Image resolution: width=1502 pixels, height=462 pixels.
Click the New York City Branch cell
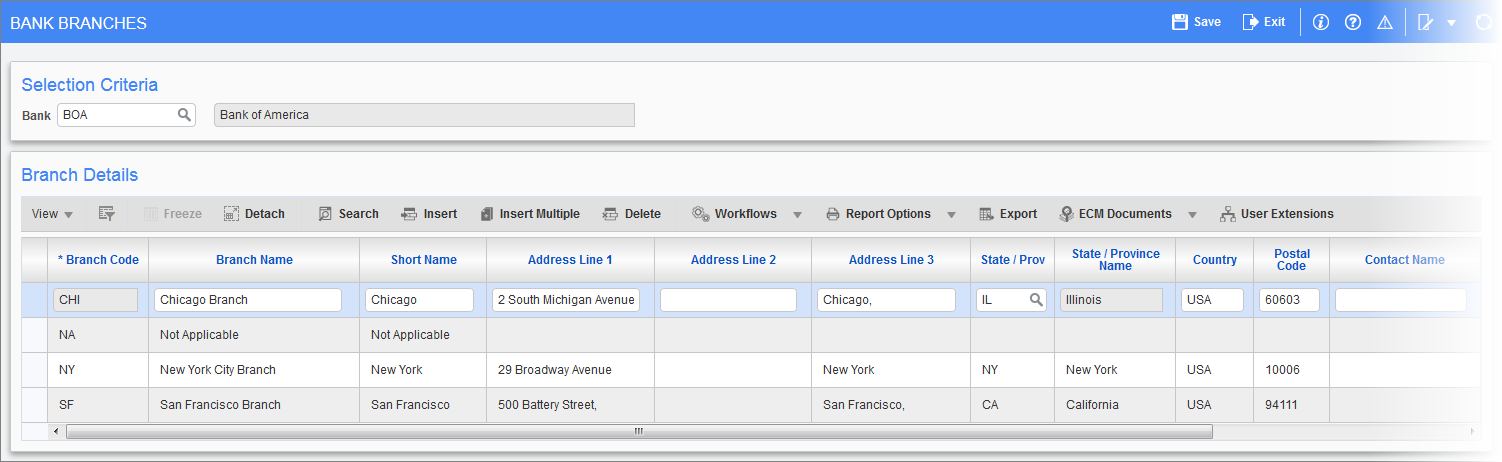click(x=254, y=370)
